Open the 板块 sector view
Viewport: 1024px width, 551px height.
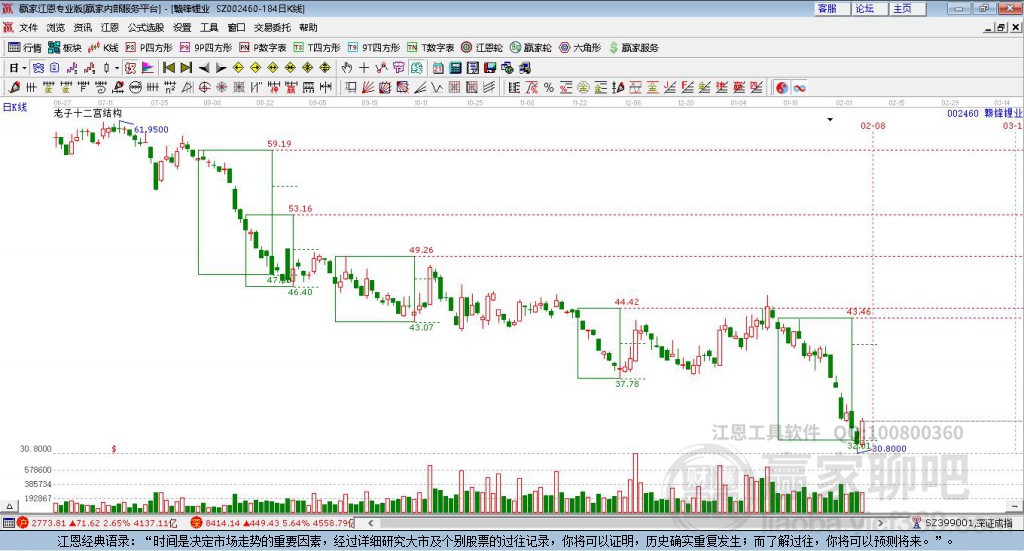(65, 48)
